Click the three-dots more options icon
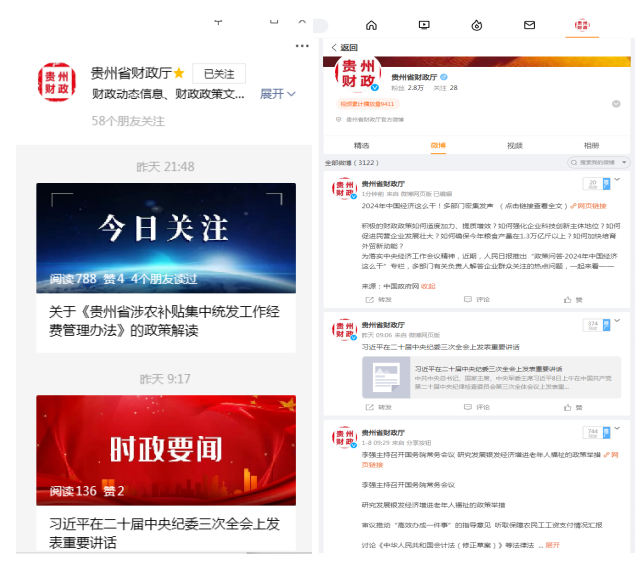 [302, 46]
